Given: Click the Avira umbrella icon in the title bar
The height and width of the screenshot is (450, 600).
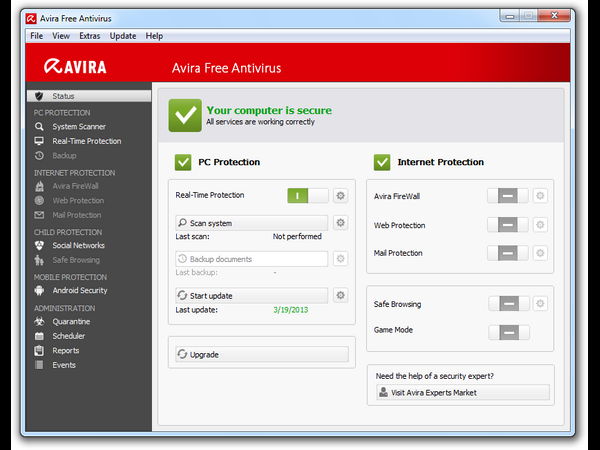Looking at the screenshot, I should pyautogui.click(x=31, y=18).
